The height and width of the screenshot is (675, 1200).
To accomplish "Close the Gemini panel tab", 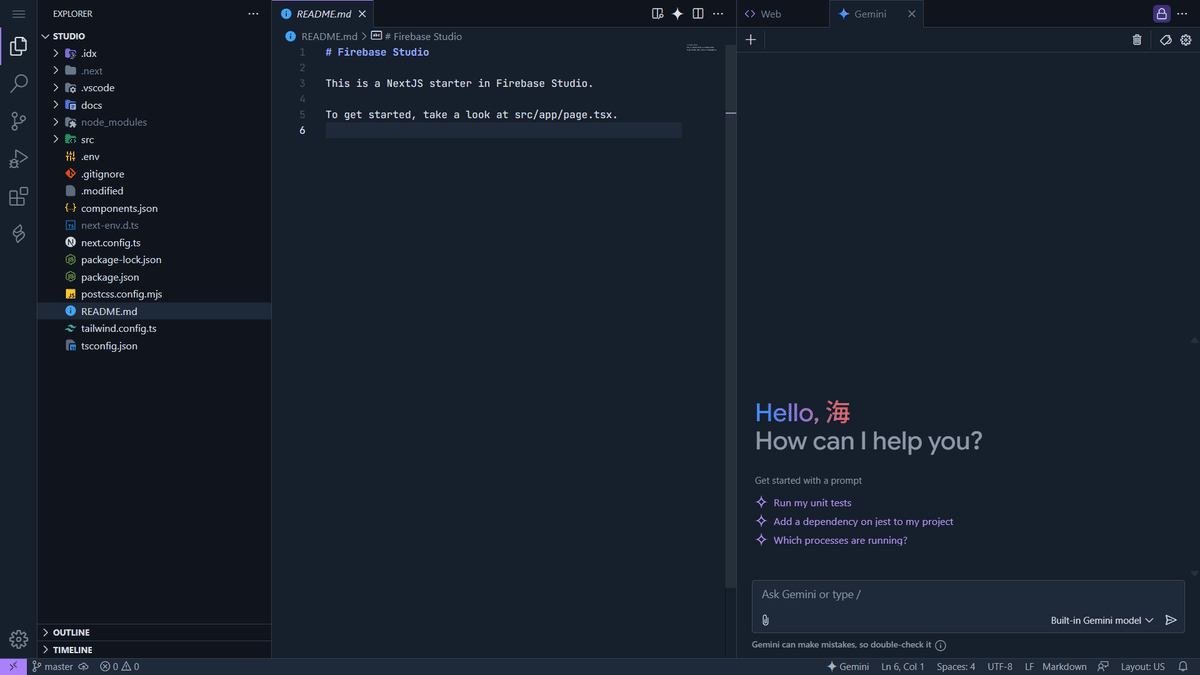I will pos(911,14).
